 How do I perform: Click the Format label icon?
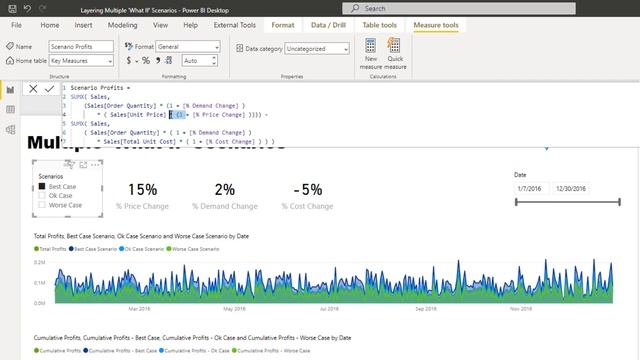pyautogui.click(x=129, y=46)
